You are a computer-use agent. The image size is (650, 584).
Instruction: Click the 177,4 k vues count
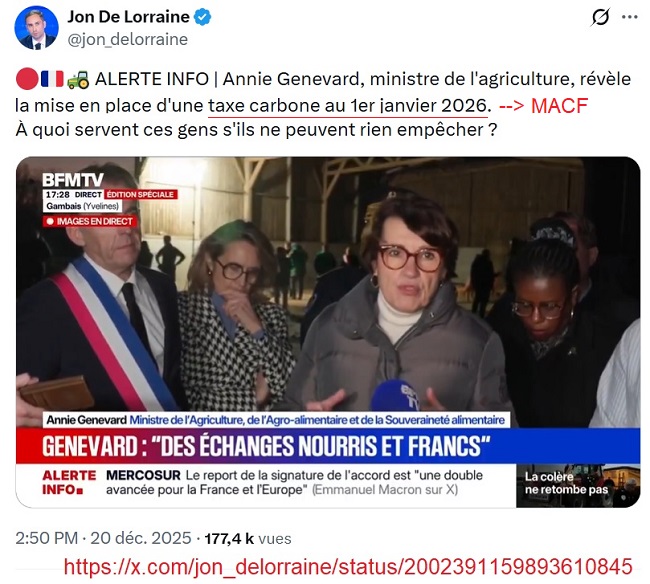[x=248, y=538]
